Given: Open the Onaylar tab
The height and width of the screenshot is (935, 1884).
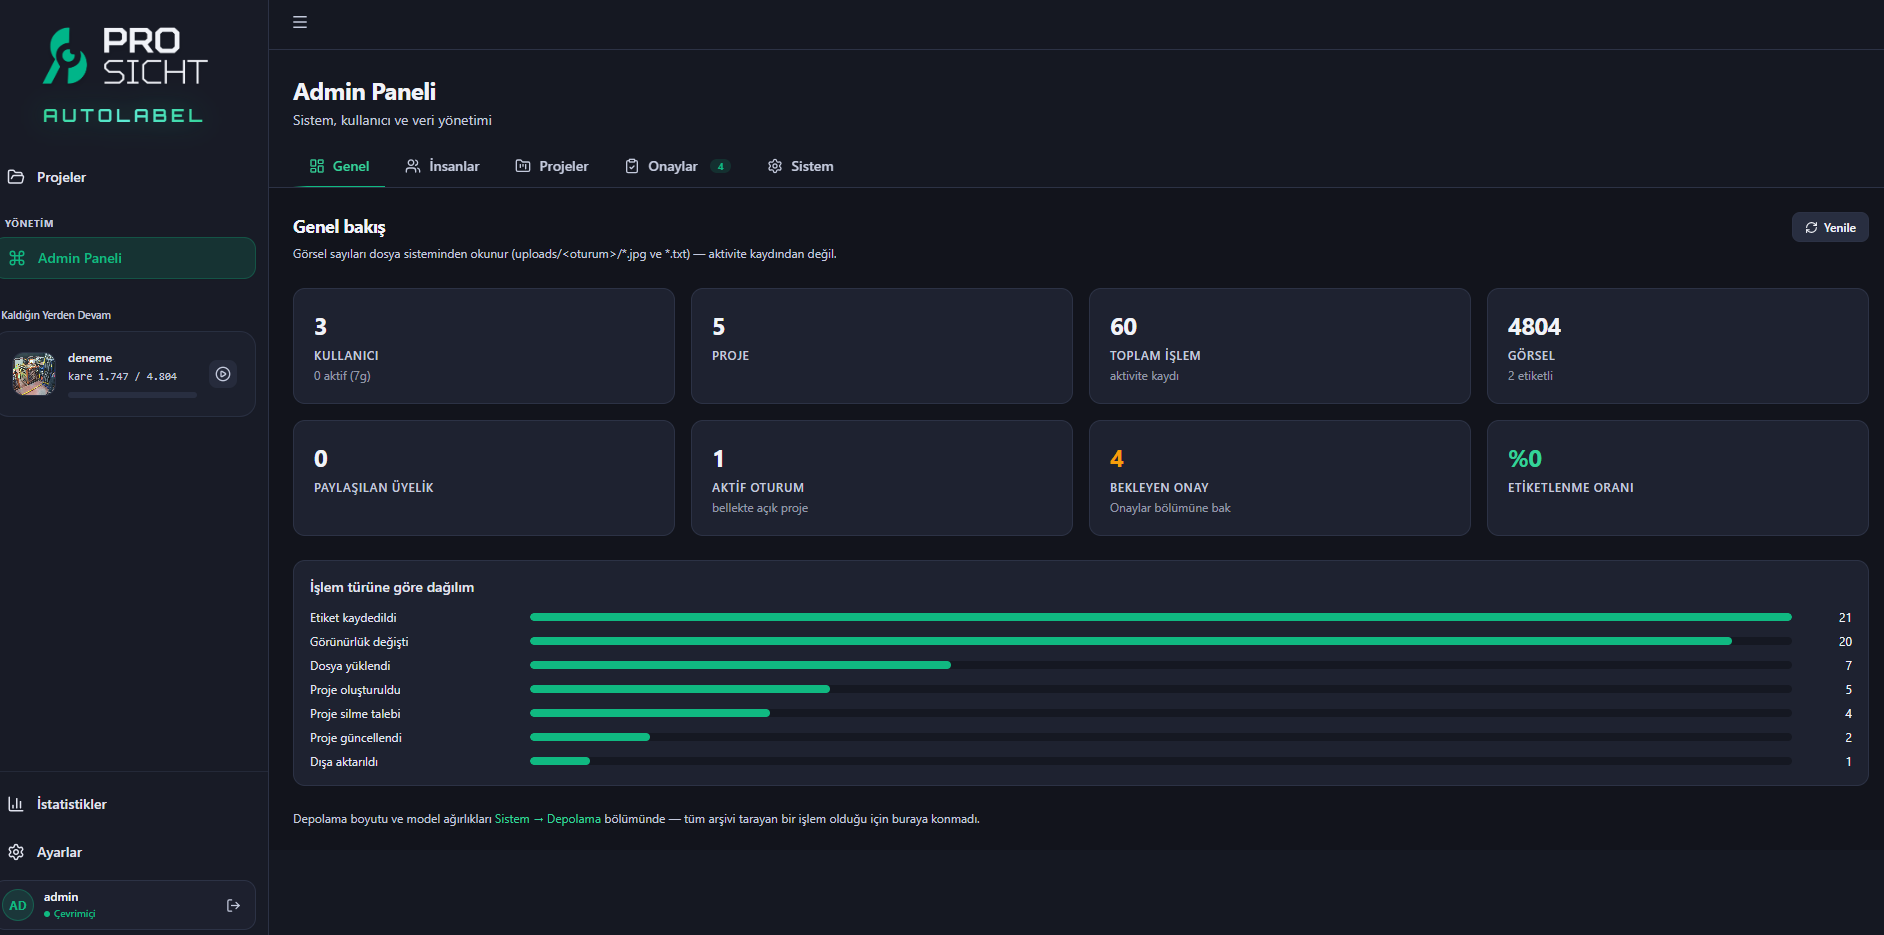Looking at the screenshot, I should tap(677, 166).
